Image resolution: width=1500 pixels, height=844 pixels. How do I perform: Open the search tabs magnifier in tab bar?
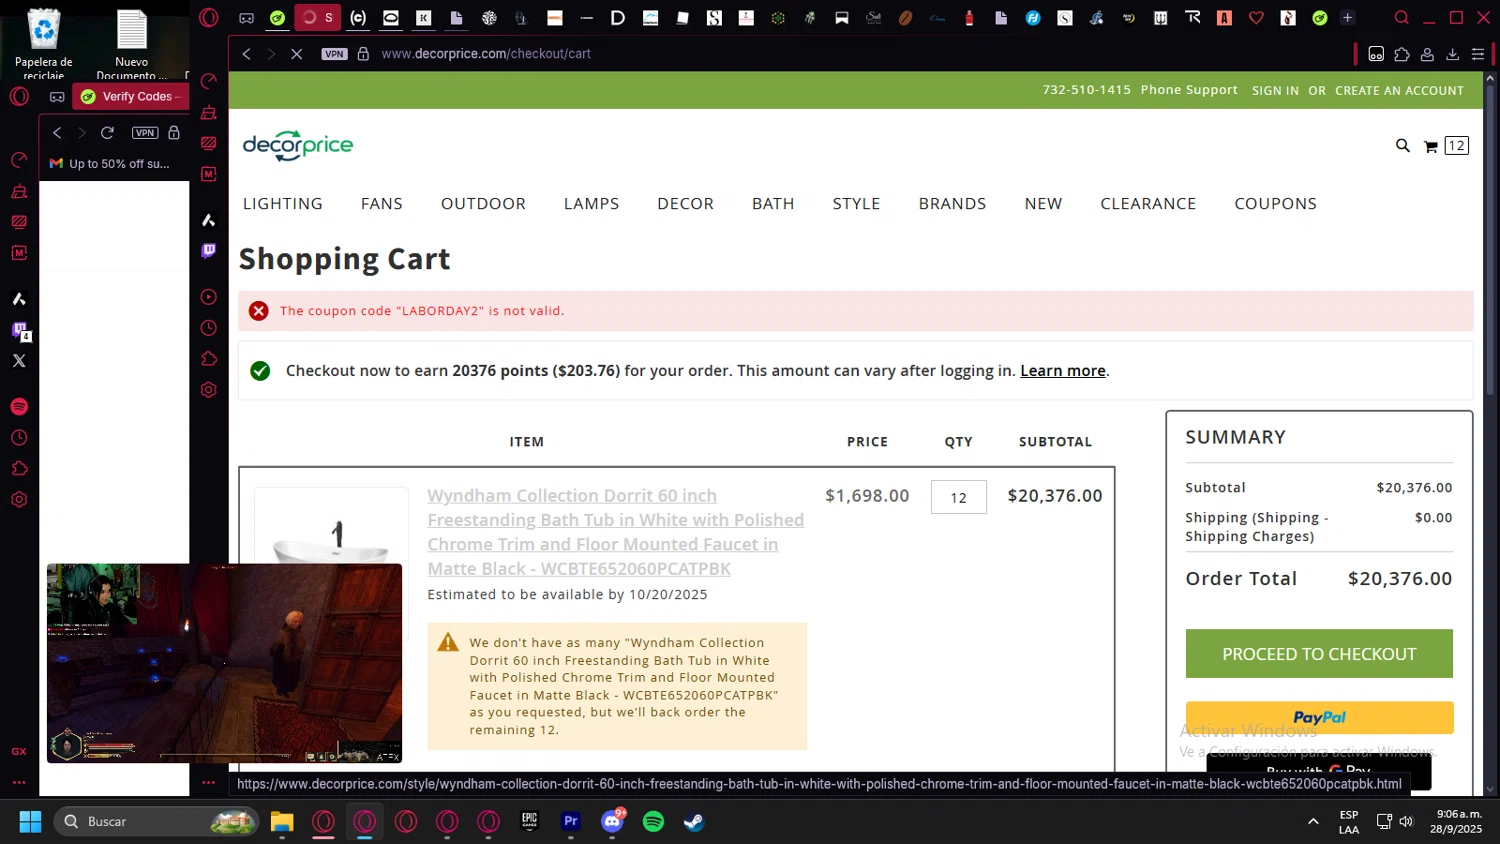pyautogui.click(x=1402, y=18)
